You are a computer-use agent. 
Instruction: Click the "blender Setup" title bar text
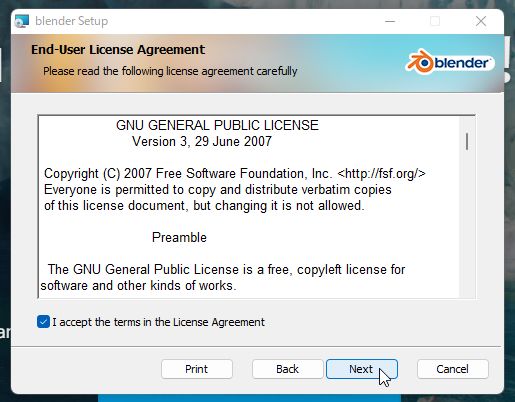coord(71,21)
